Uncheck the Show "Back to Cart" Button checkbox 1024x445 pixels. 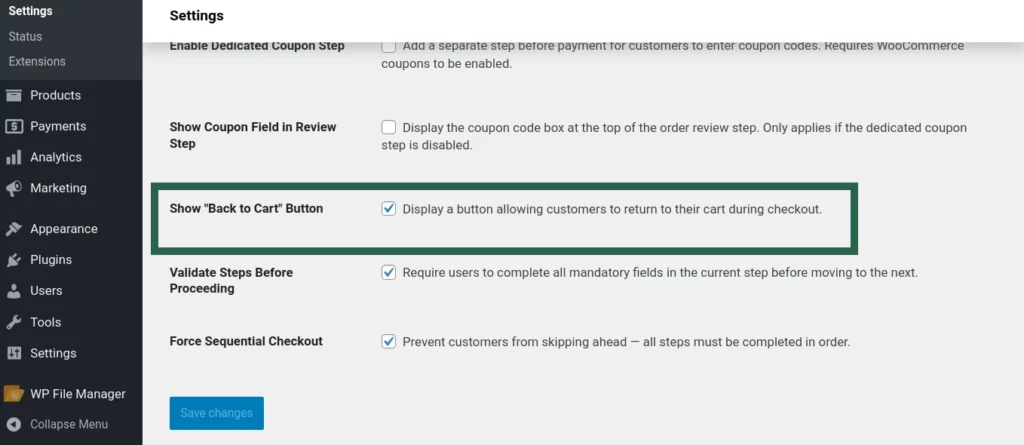tap(389, 209)
